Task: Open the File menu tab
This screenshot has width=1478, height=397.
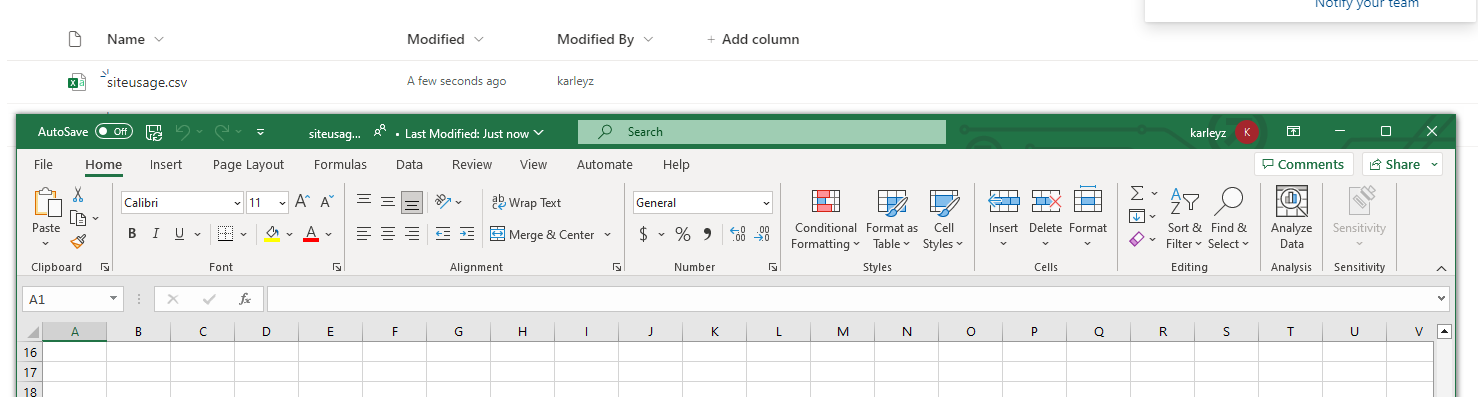Action: 43,164
